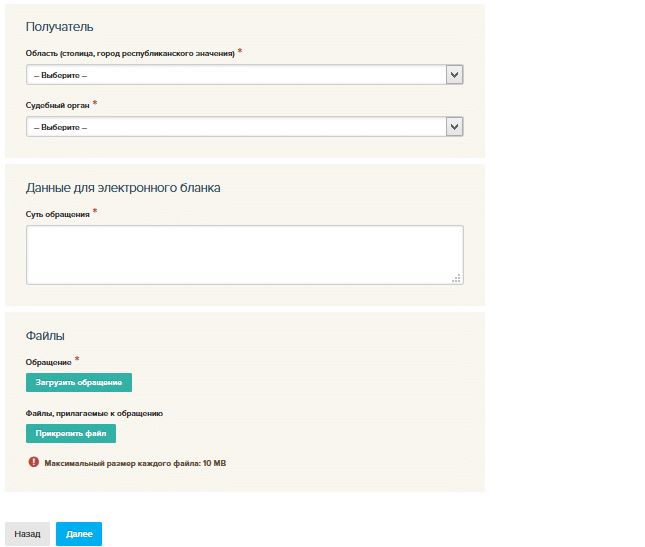Click the resize grip of the Суть обращения textarea

(x=456, y=278)
